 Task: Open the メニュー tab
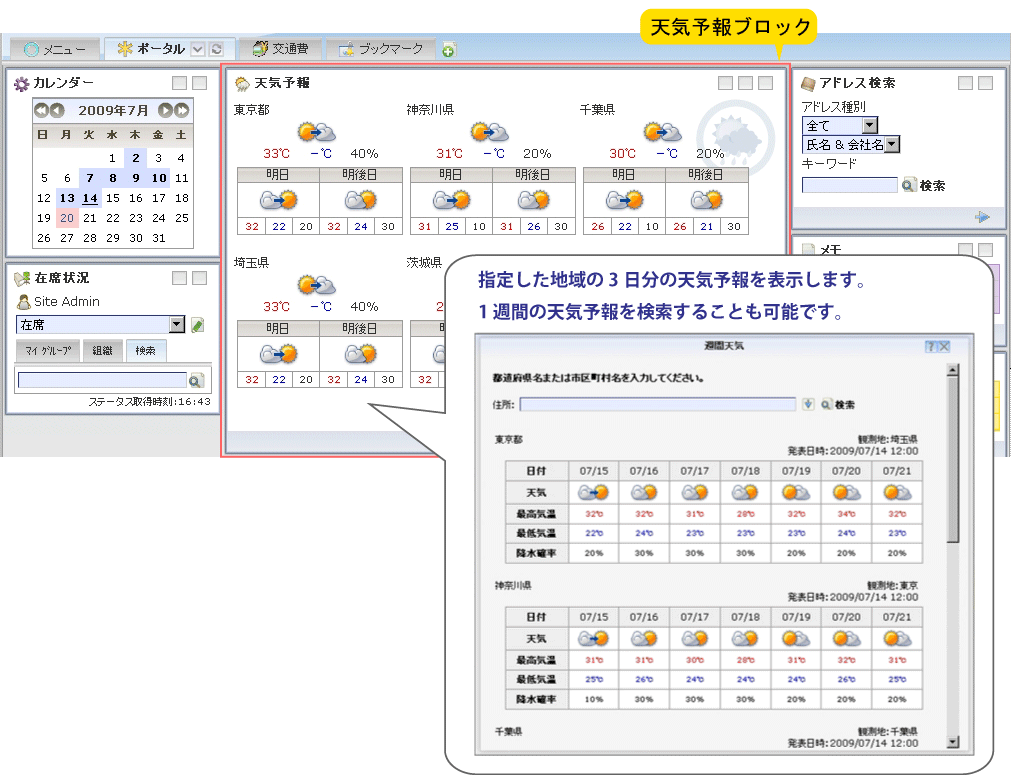55,49
